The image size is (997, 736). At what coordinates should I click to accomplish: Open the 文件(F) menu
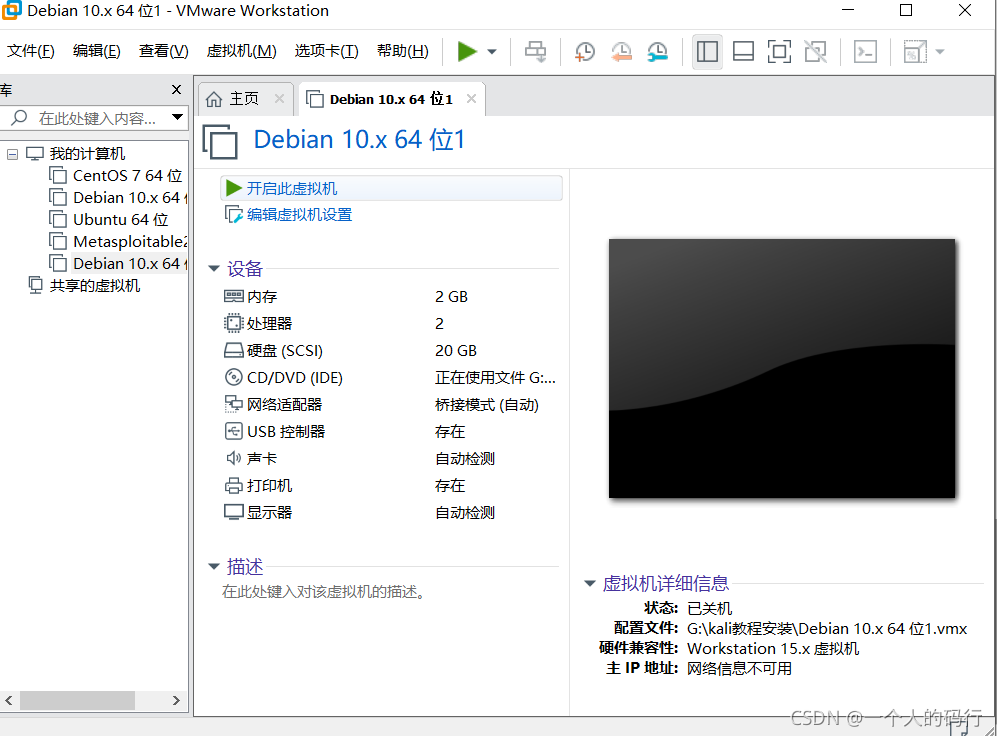click(x=31, y=51)
